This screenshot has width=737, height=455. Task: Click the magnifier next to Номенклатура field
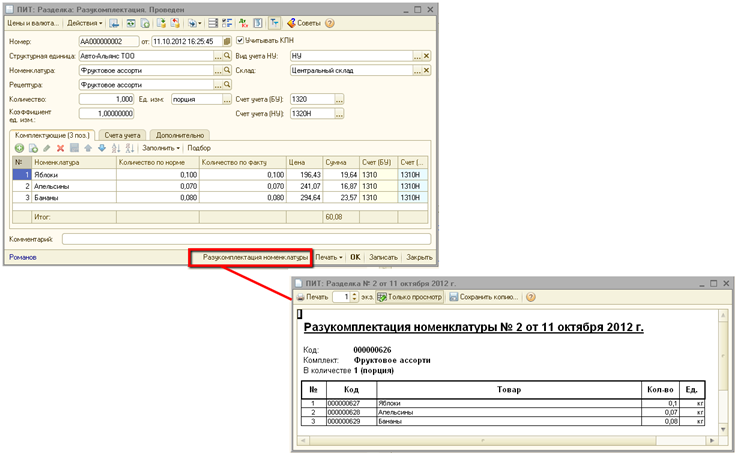pyautogui.click(x=229, y=71)
